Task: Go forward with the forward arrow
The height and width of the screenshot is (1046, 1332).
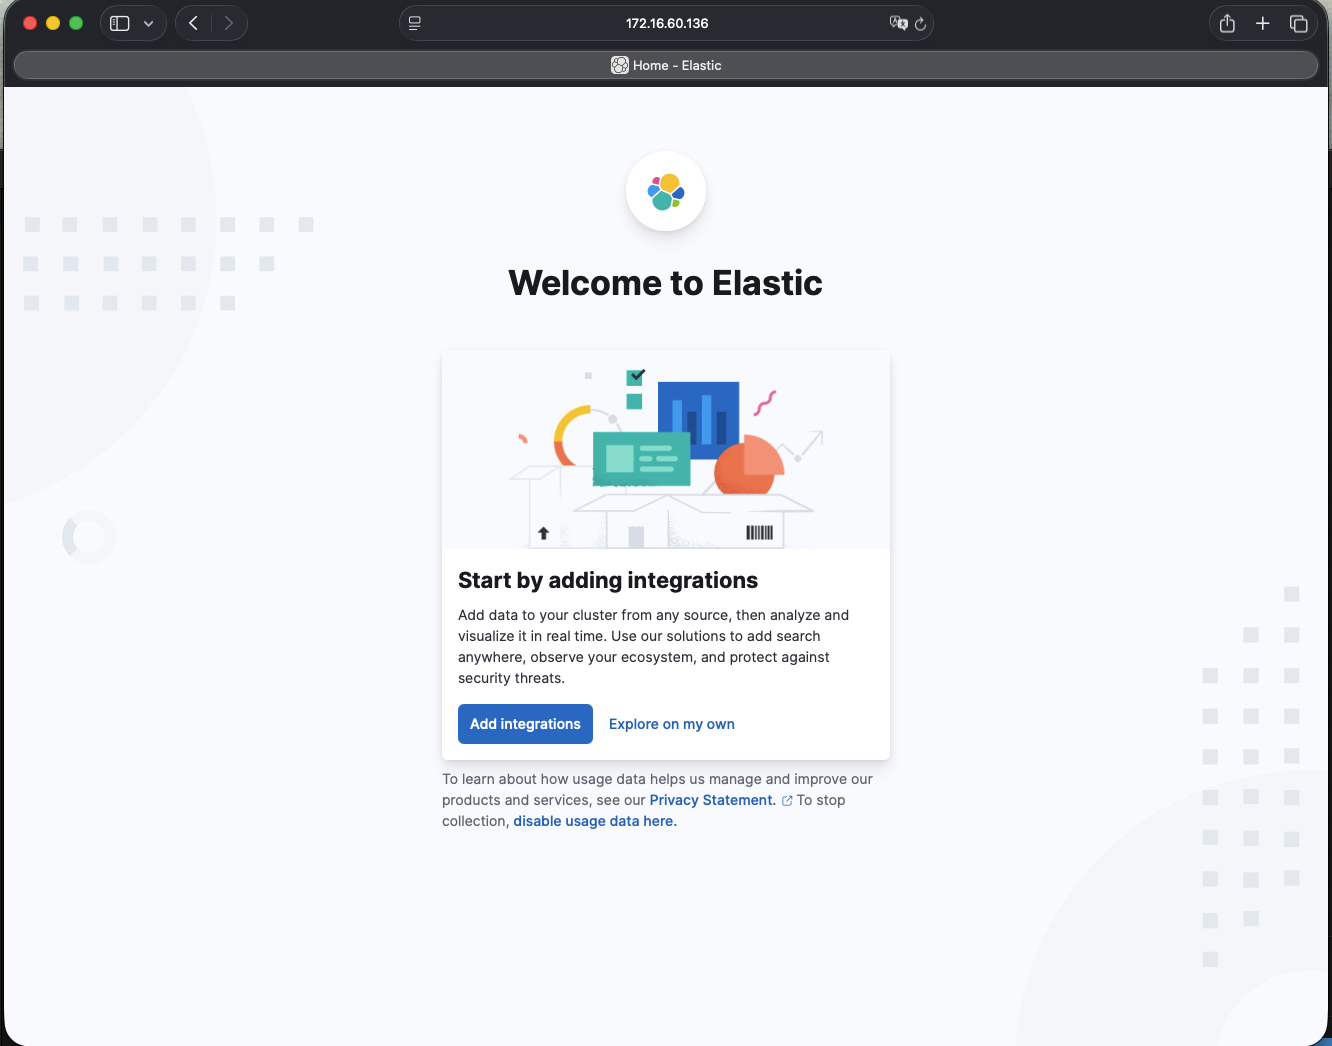Action: click(x=229, y=23)
